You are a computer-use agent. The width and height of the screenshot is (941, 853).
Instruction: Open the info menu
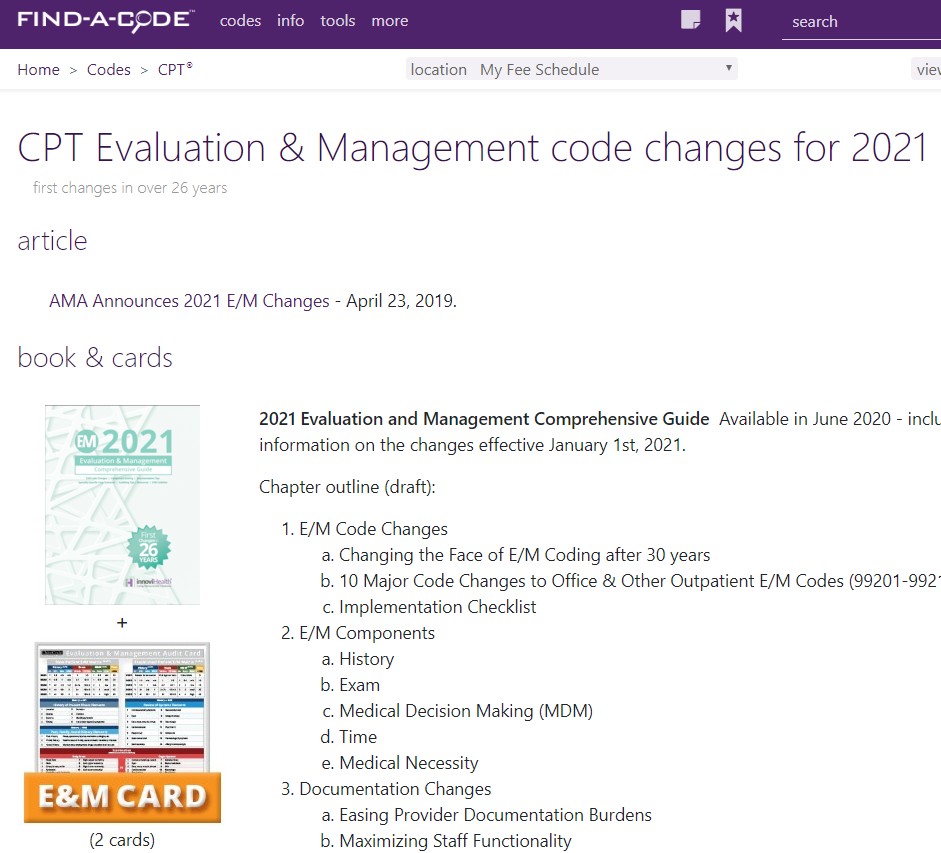[x=290, y=21]
